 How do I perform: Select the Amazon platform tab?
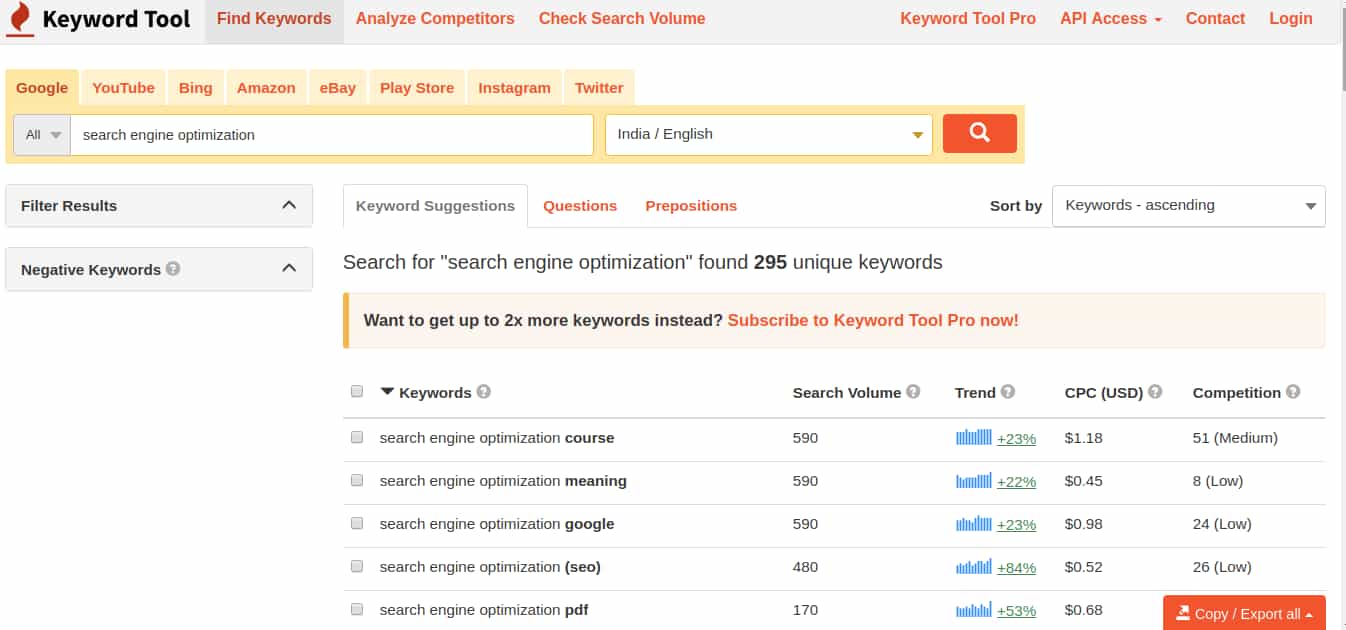(266, 87)
